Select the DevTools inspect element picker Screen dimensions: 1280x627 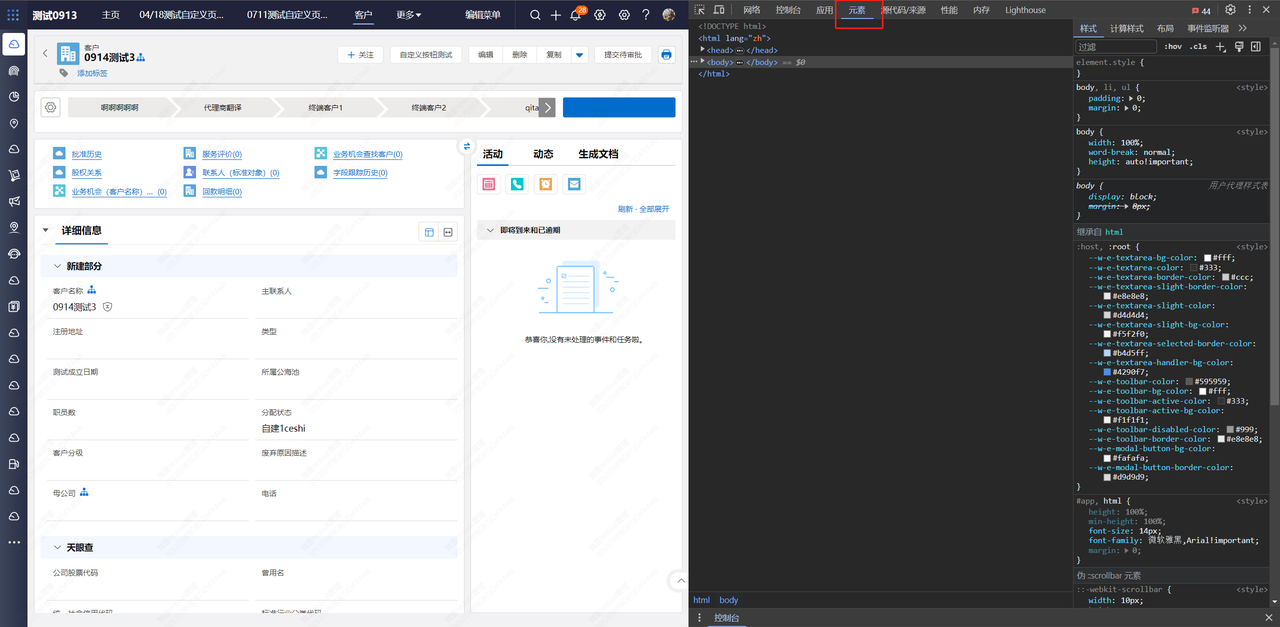coord(700,10)
